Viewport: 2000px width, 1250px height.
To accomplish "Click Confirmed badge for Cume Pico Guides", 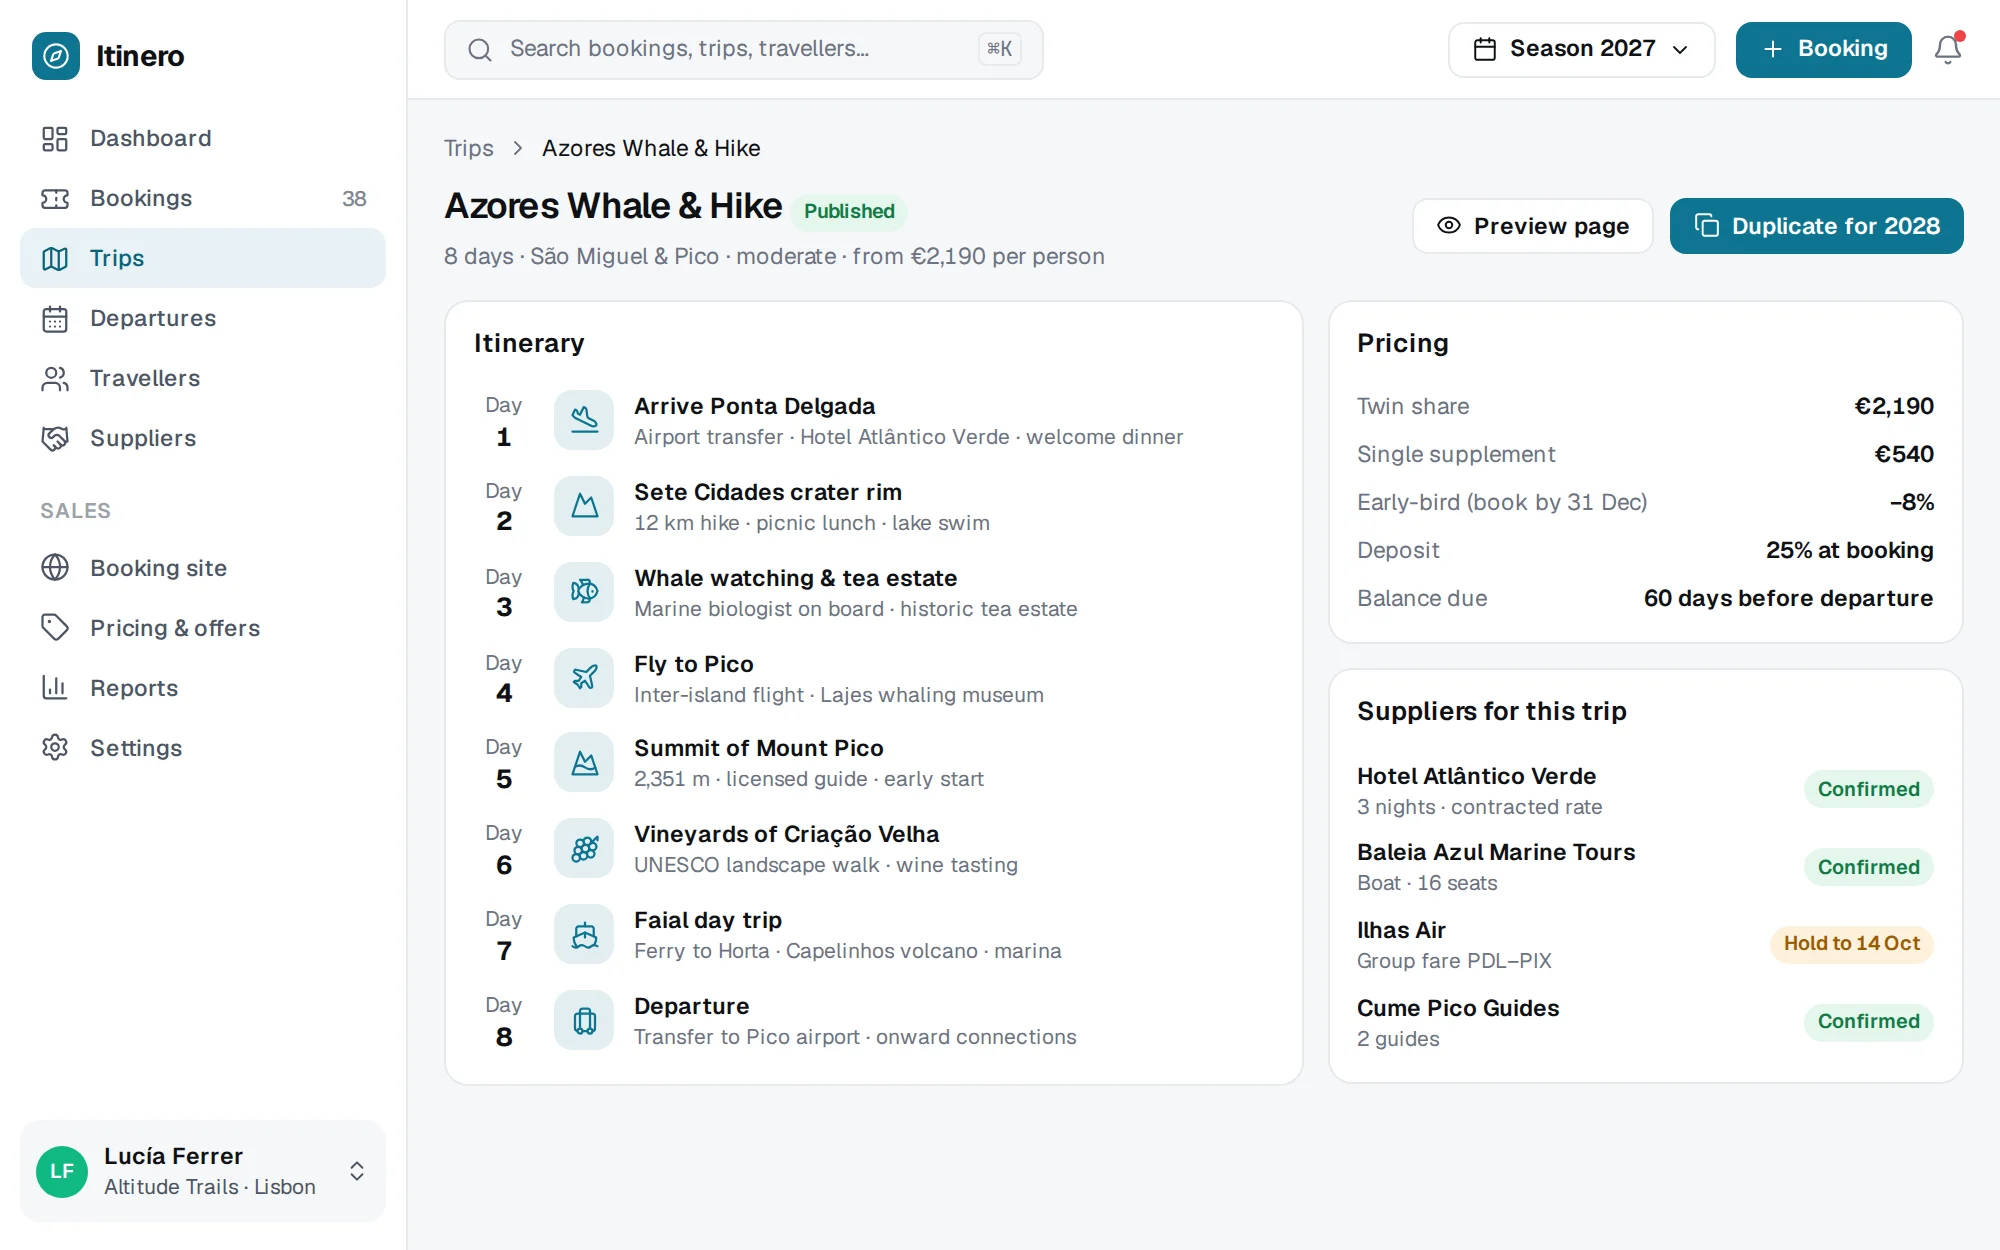I will point(1868,1021).
